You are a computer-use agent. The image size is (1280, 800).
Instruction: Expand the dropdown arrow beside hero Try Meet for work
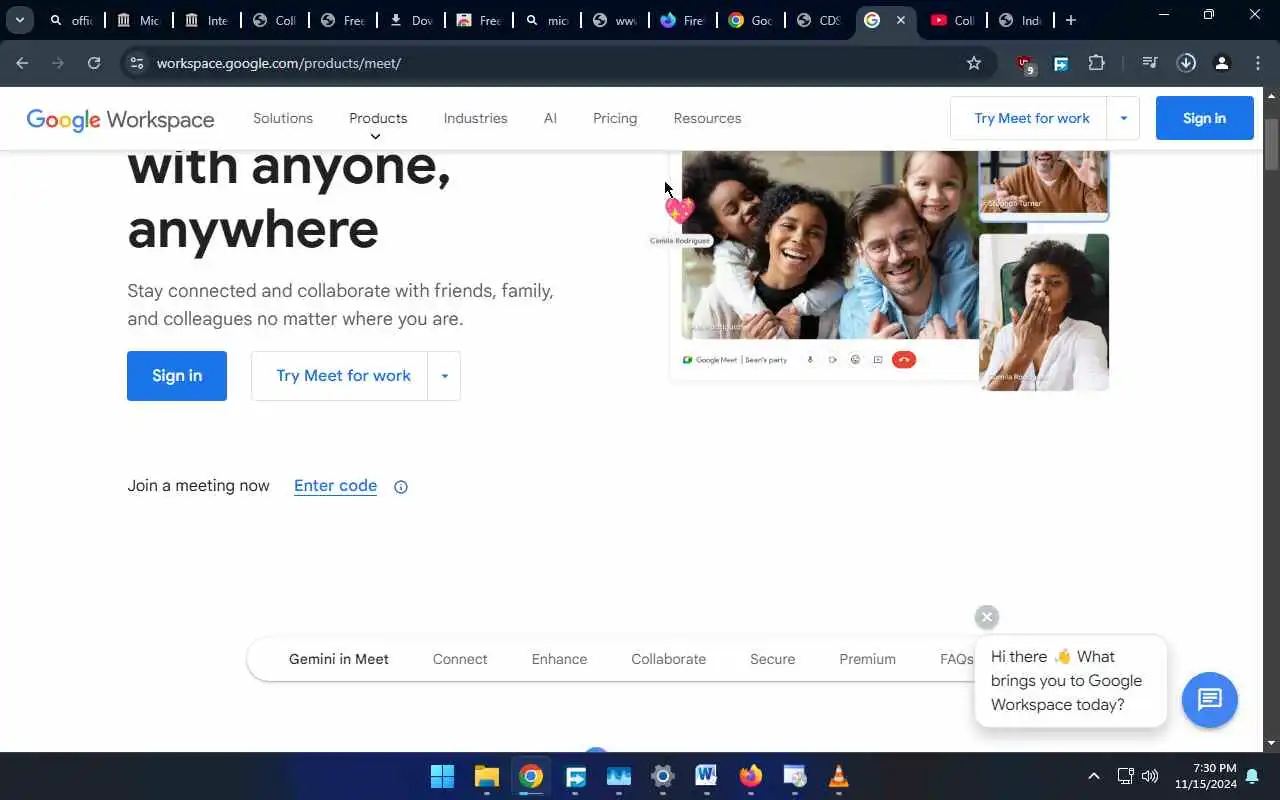tap(444, 376)
